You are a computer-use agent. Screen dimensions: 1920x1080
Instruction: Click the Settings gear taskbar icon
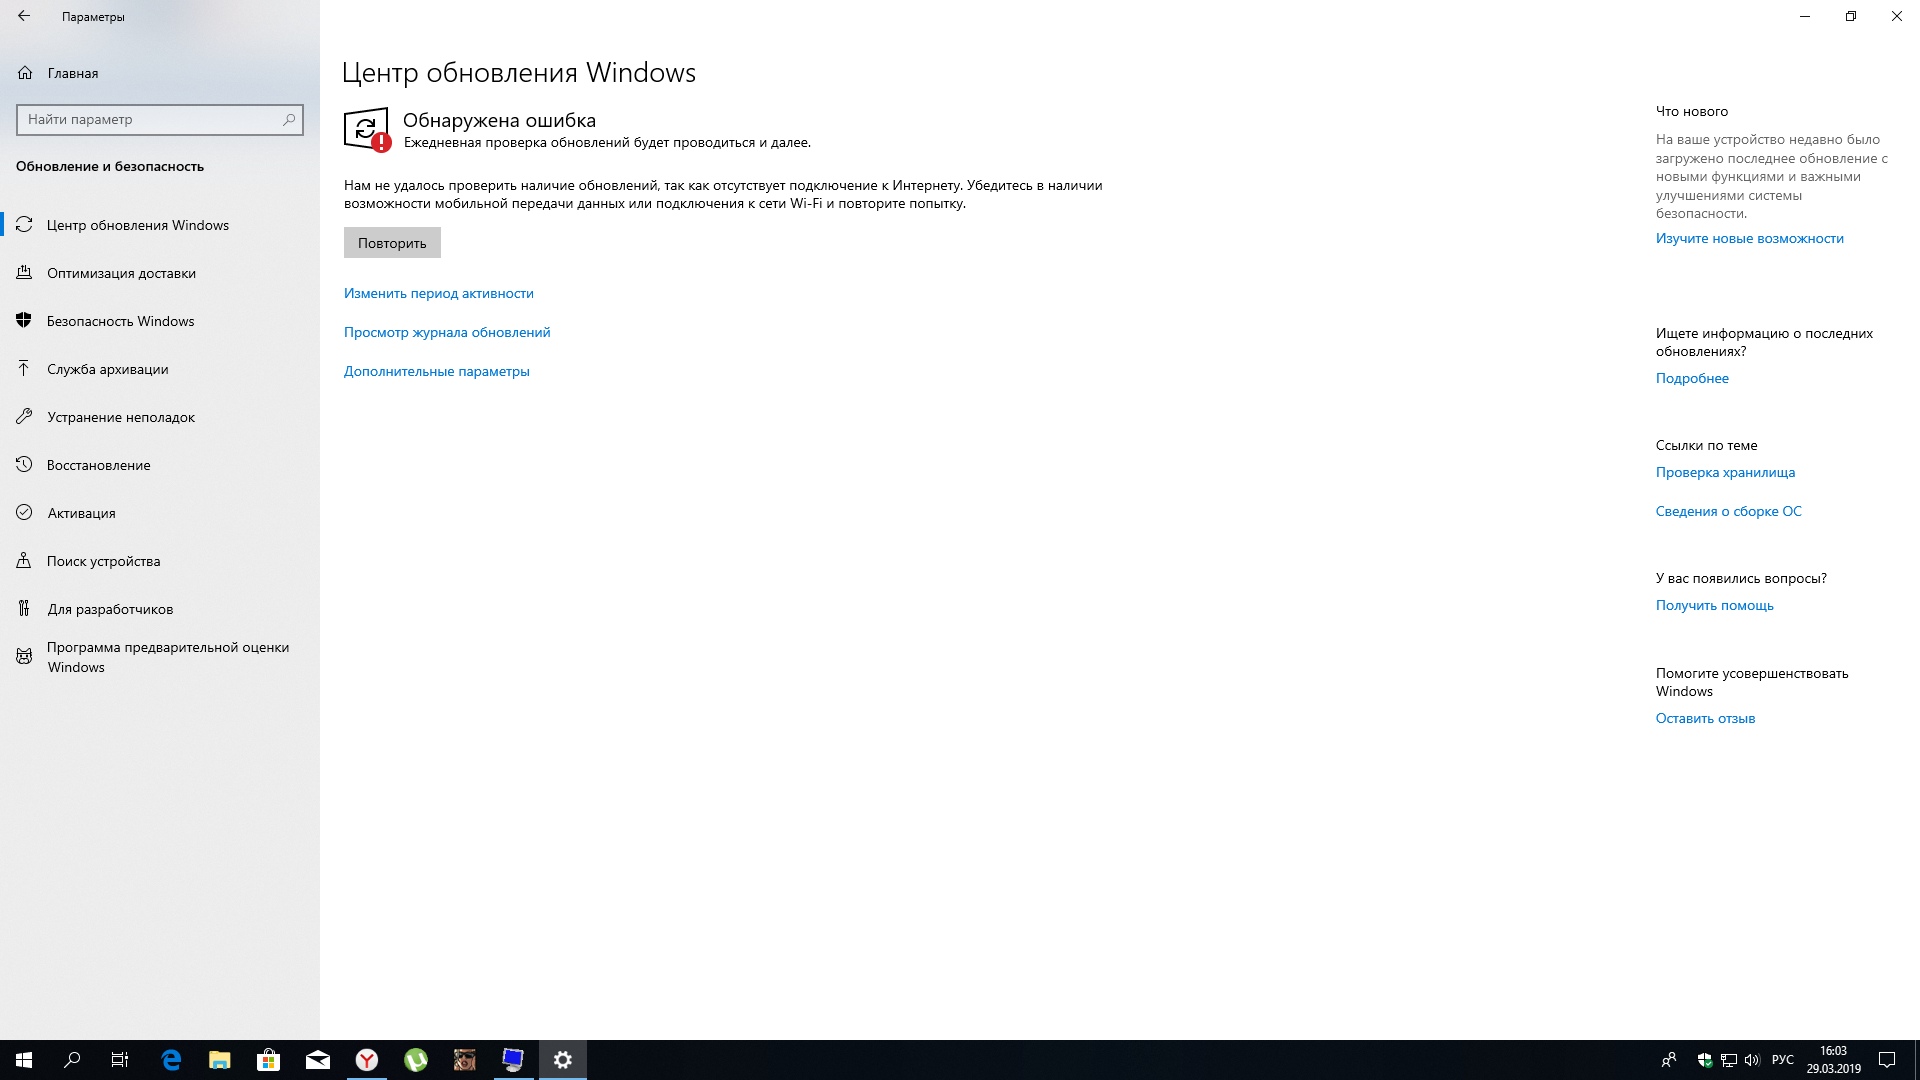point(563,1060)
